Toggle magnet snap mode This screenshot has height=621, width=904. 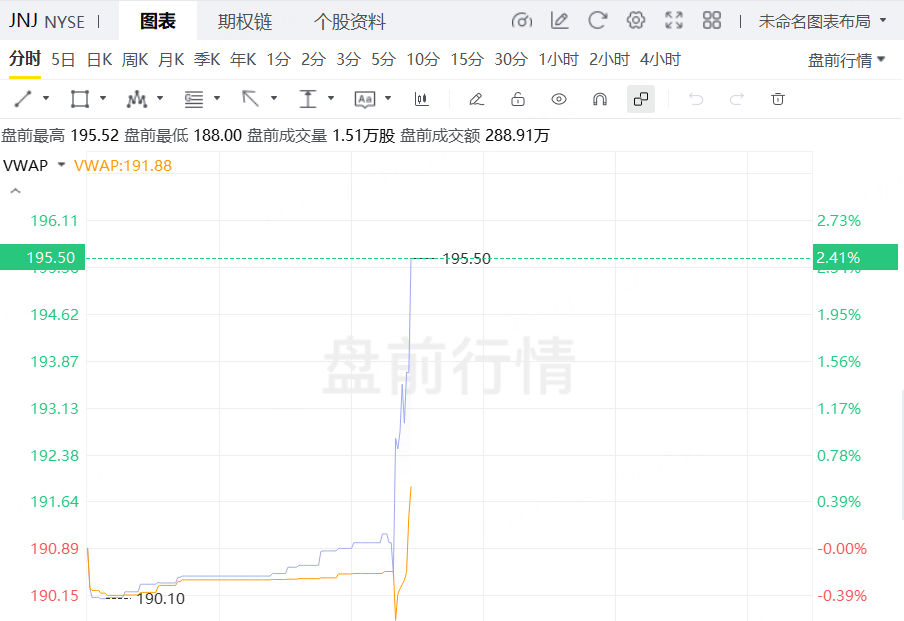click(600, 99)
